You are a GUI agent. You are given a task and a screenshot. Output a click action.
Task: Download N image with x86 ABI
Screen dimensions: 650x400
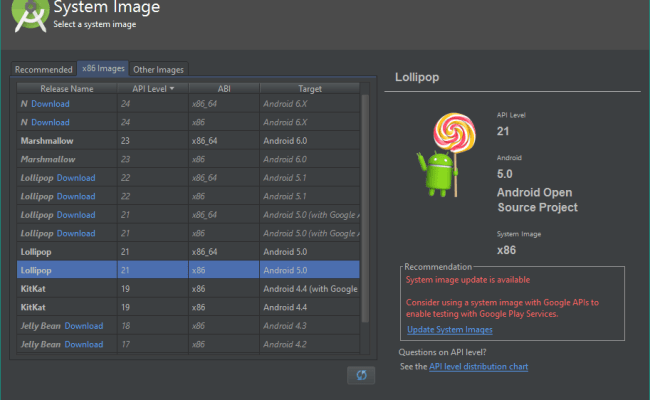coord(50,122)
